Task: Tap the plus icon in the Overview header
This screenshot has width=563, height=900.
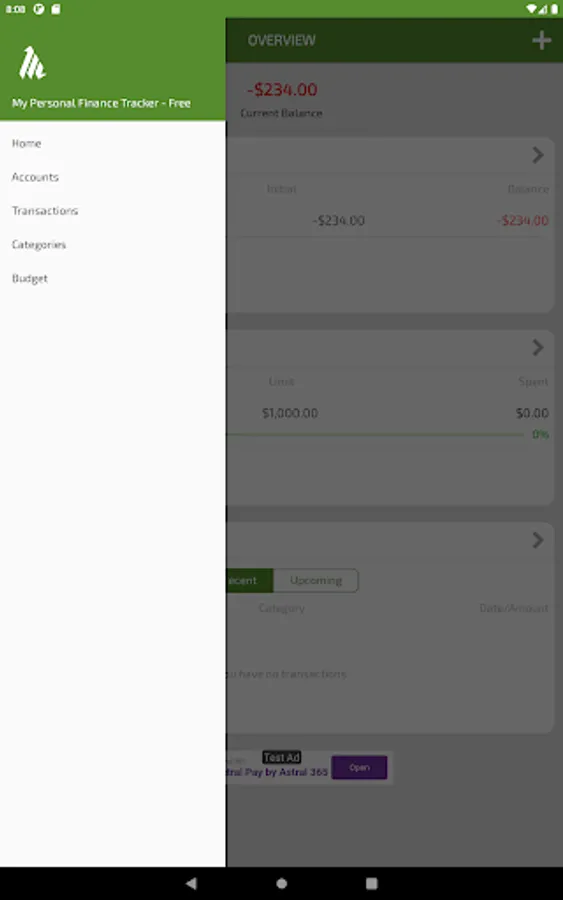Action: point(541,40)
